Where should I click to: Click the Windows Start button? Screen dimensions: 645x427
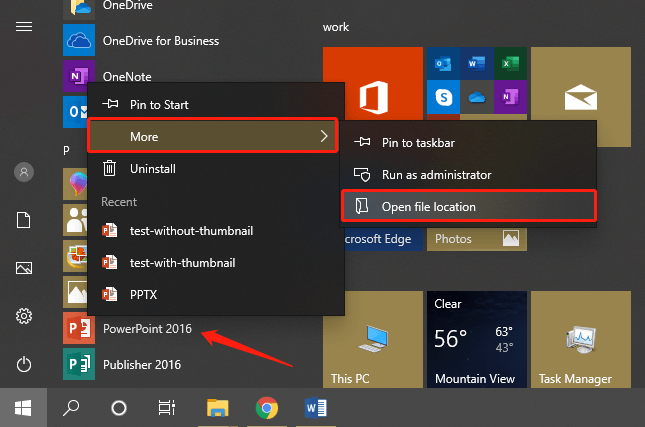point(23,408)
